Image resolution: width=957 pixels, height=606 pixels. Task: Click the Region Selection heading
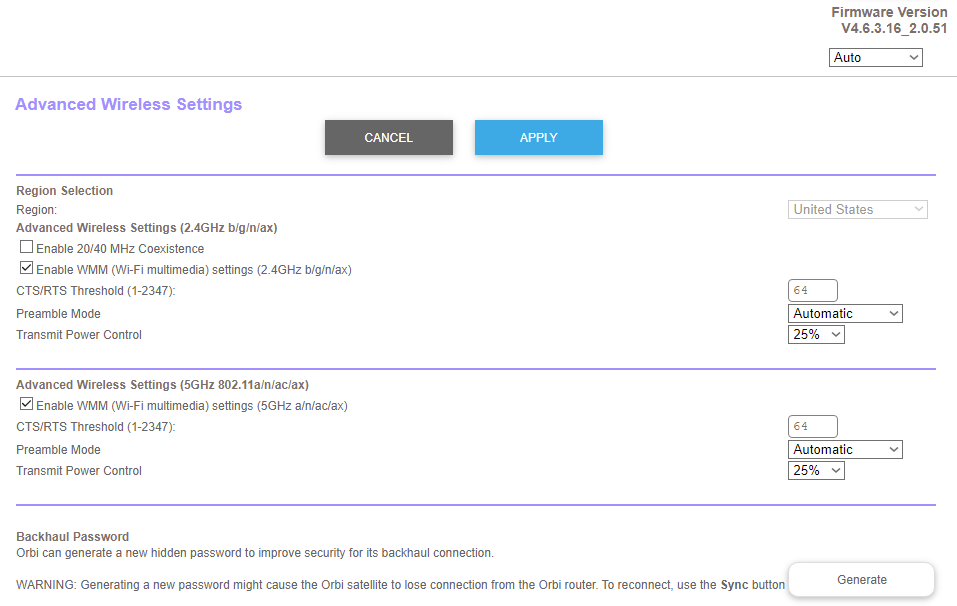pyautogui.click(x=64, y=191)
